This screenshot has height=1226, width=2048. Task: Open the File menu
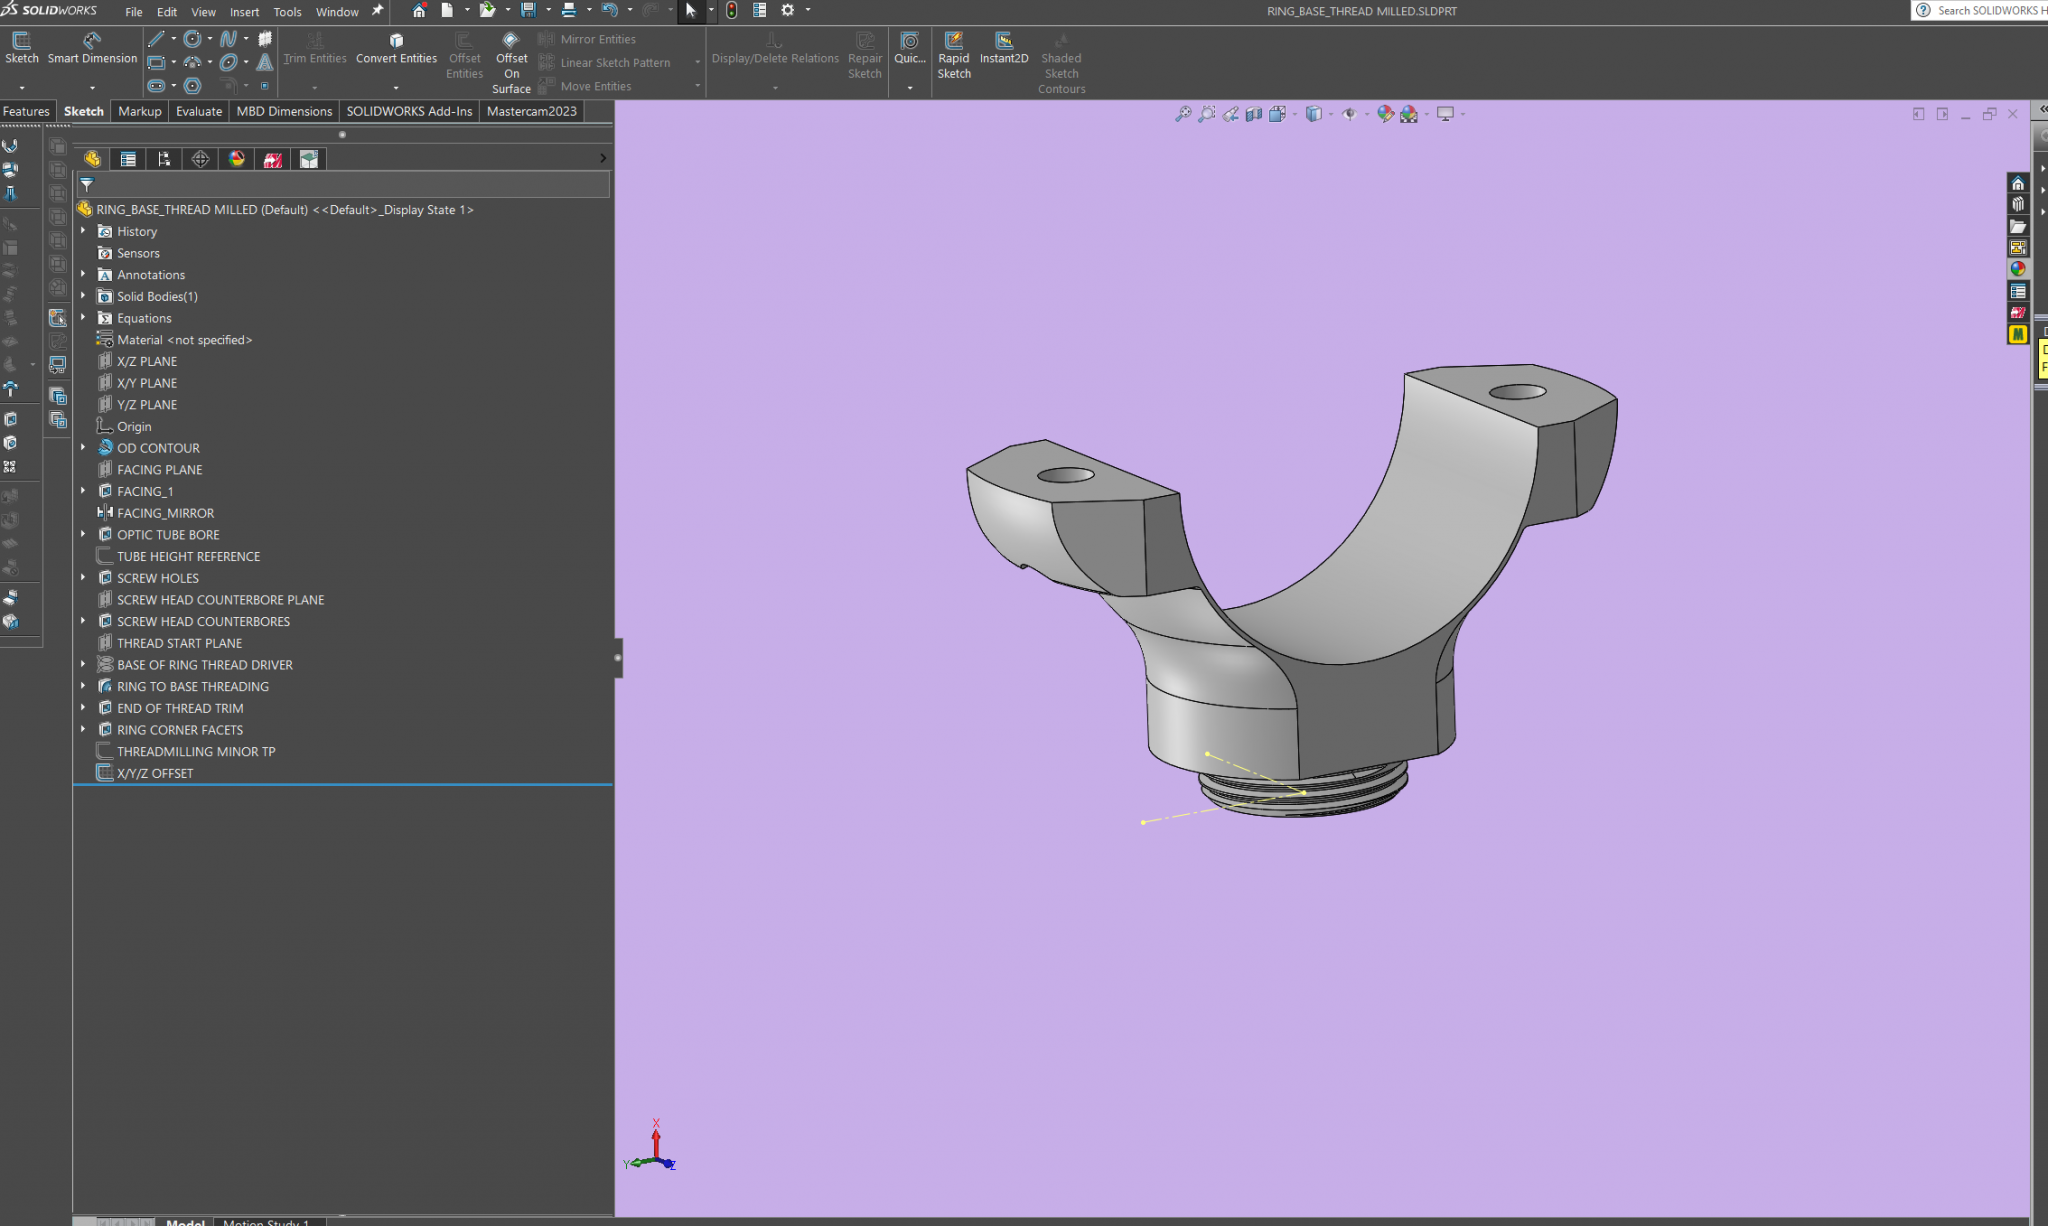point(133,12)
